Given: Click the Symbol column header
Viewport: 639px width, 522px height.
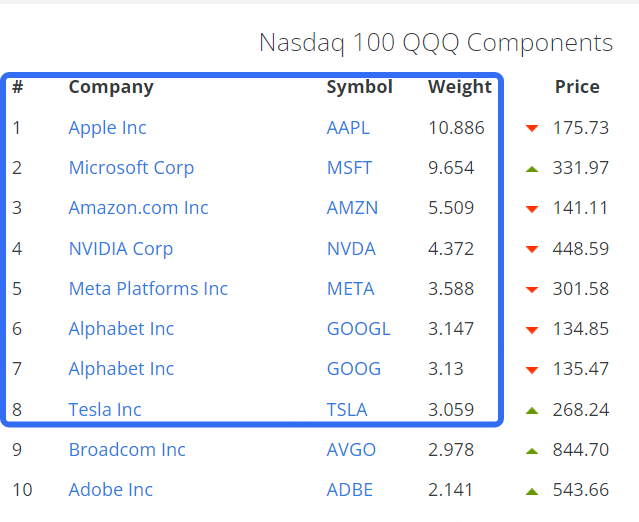Looking at the screenshot, I should pyautogui.click(x=359, y=87).
